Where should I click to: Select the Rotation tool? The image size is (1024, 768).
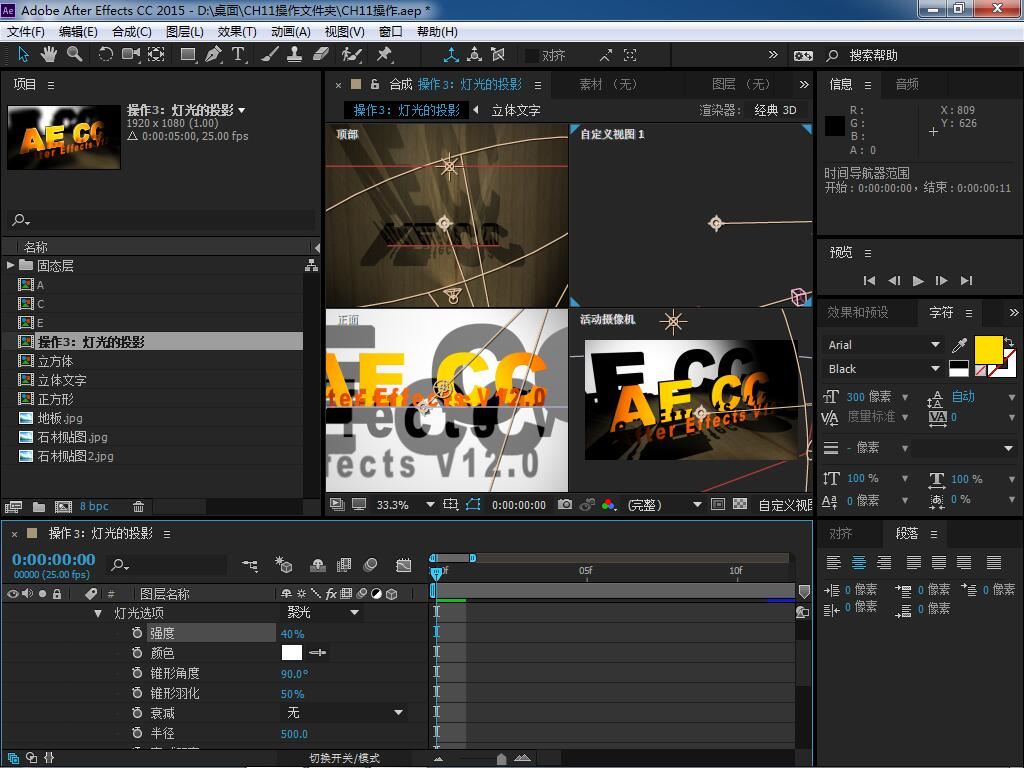pos(105,55)
